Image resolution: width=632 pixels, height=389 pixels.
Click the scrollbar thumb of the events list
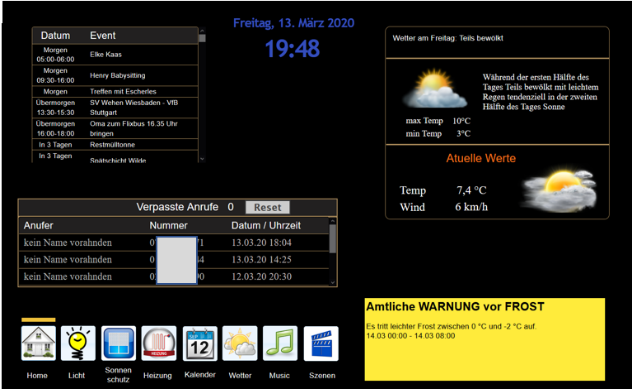[202, 38]
